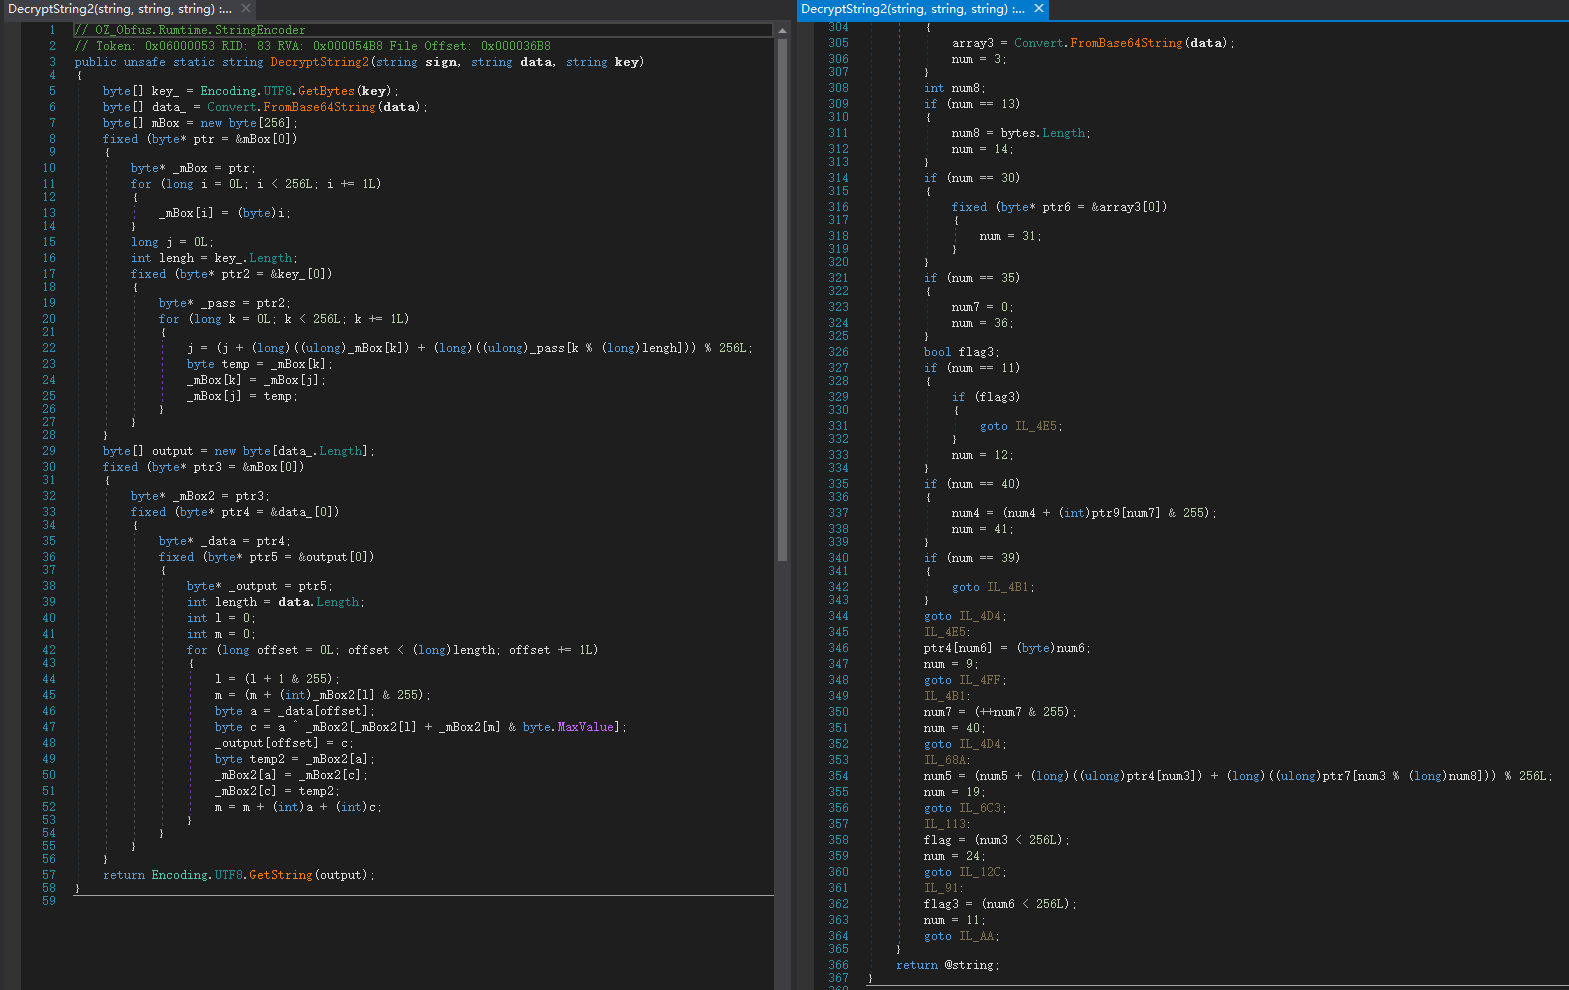Close the active right DecryptString2 tab
Screen dimensions: 1569x990
point(1039,9)
